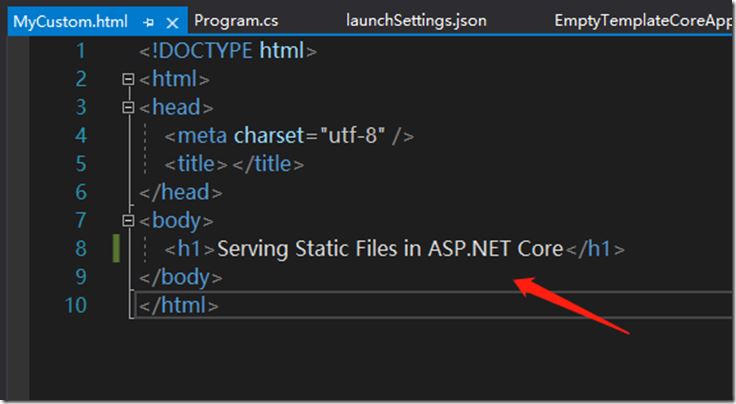Click the closing body tag
The width and height of the screenshot is (736, 404).
181,276
